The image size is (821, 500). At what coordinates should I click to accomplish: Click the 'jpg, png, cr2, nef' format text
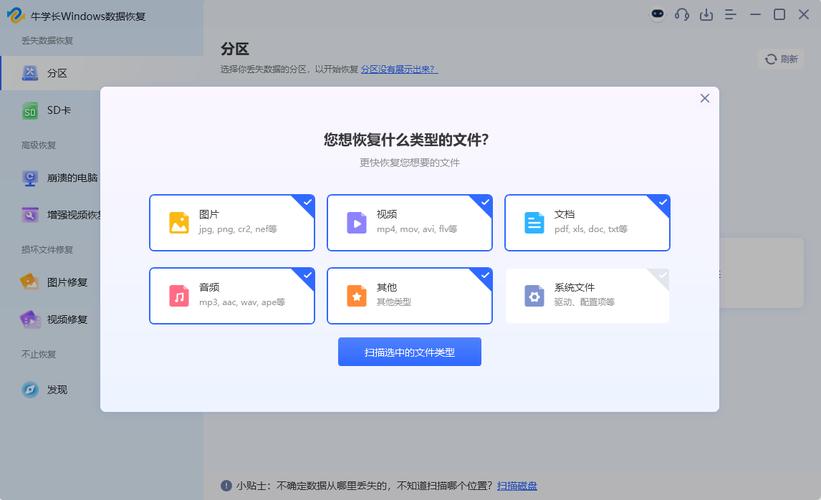[x=238, y=229]
